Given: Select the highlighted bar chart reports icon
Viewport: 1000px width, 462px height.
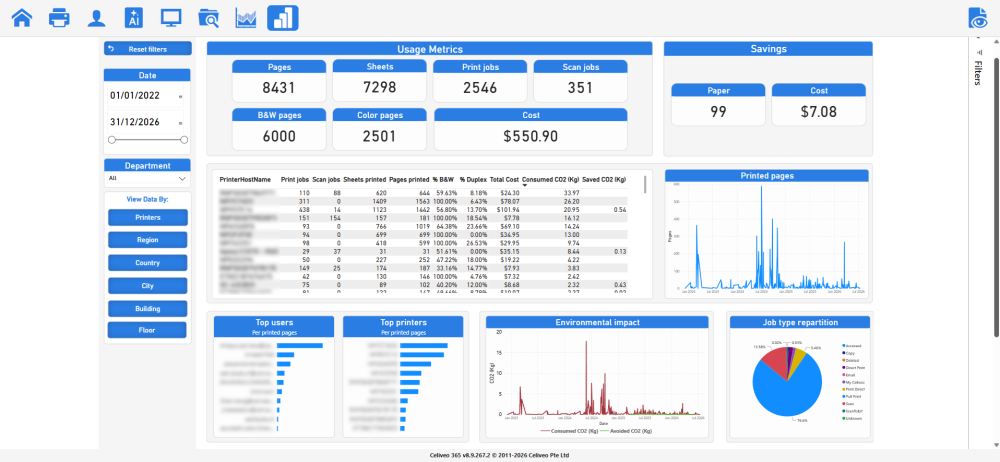Looking at the screenshot, I should 283,18.
